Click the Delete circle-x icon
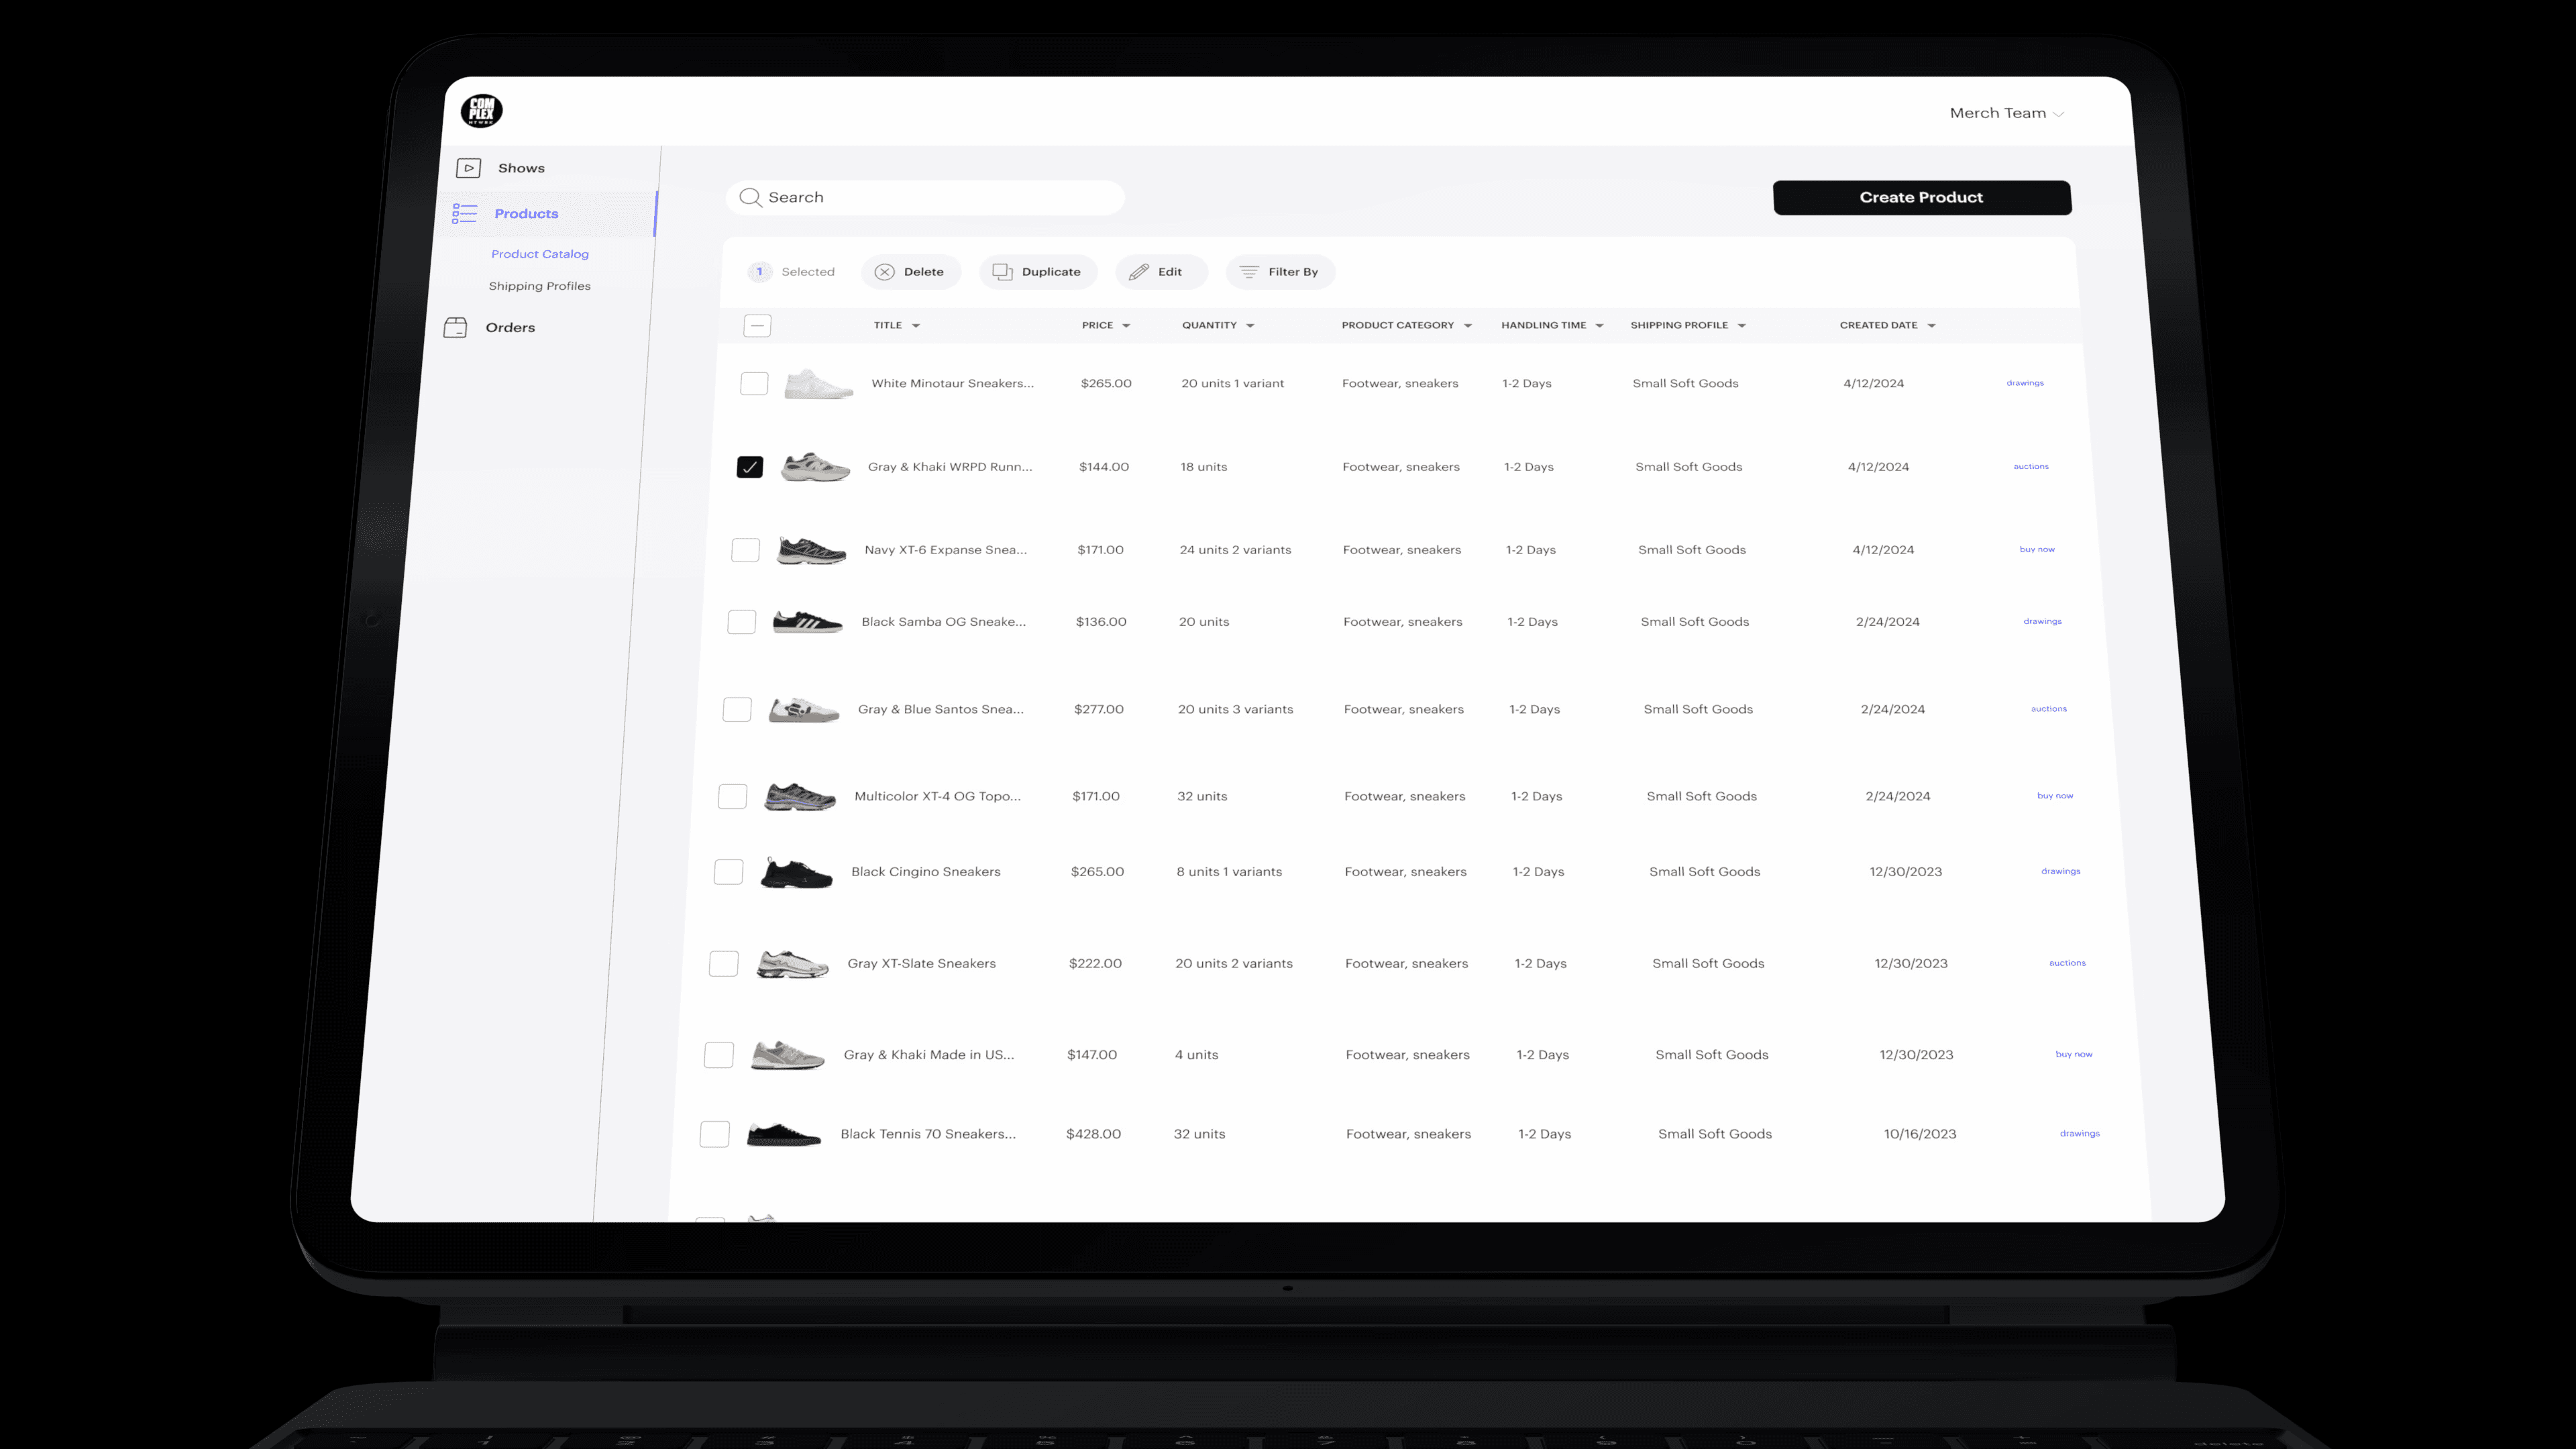 coord(884,272)
